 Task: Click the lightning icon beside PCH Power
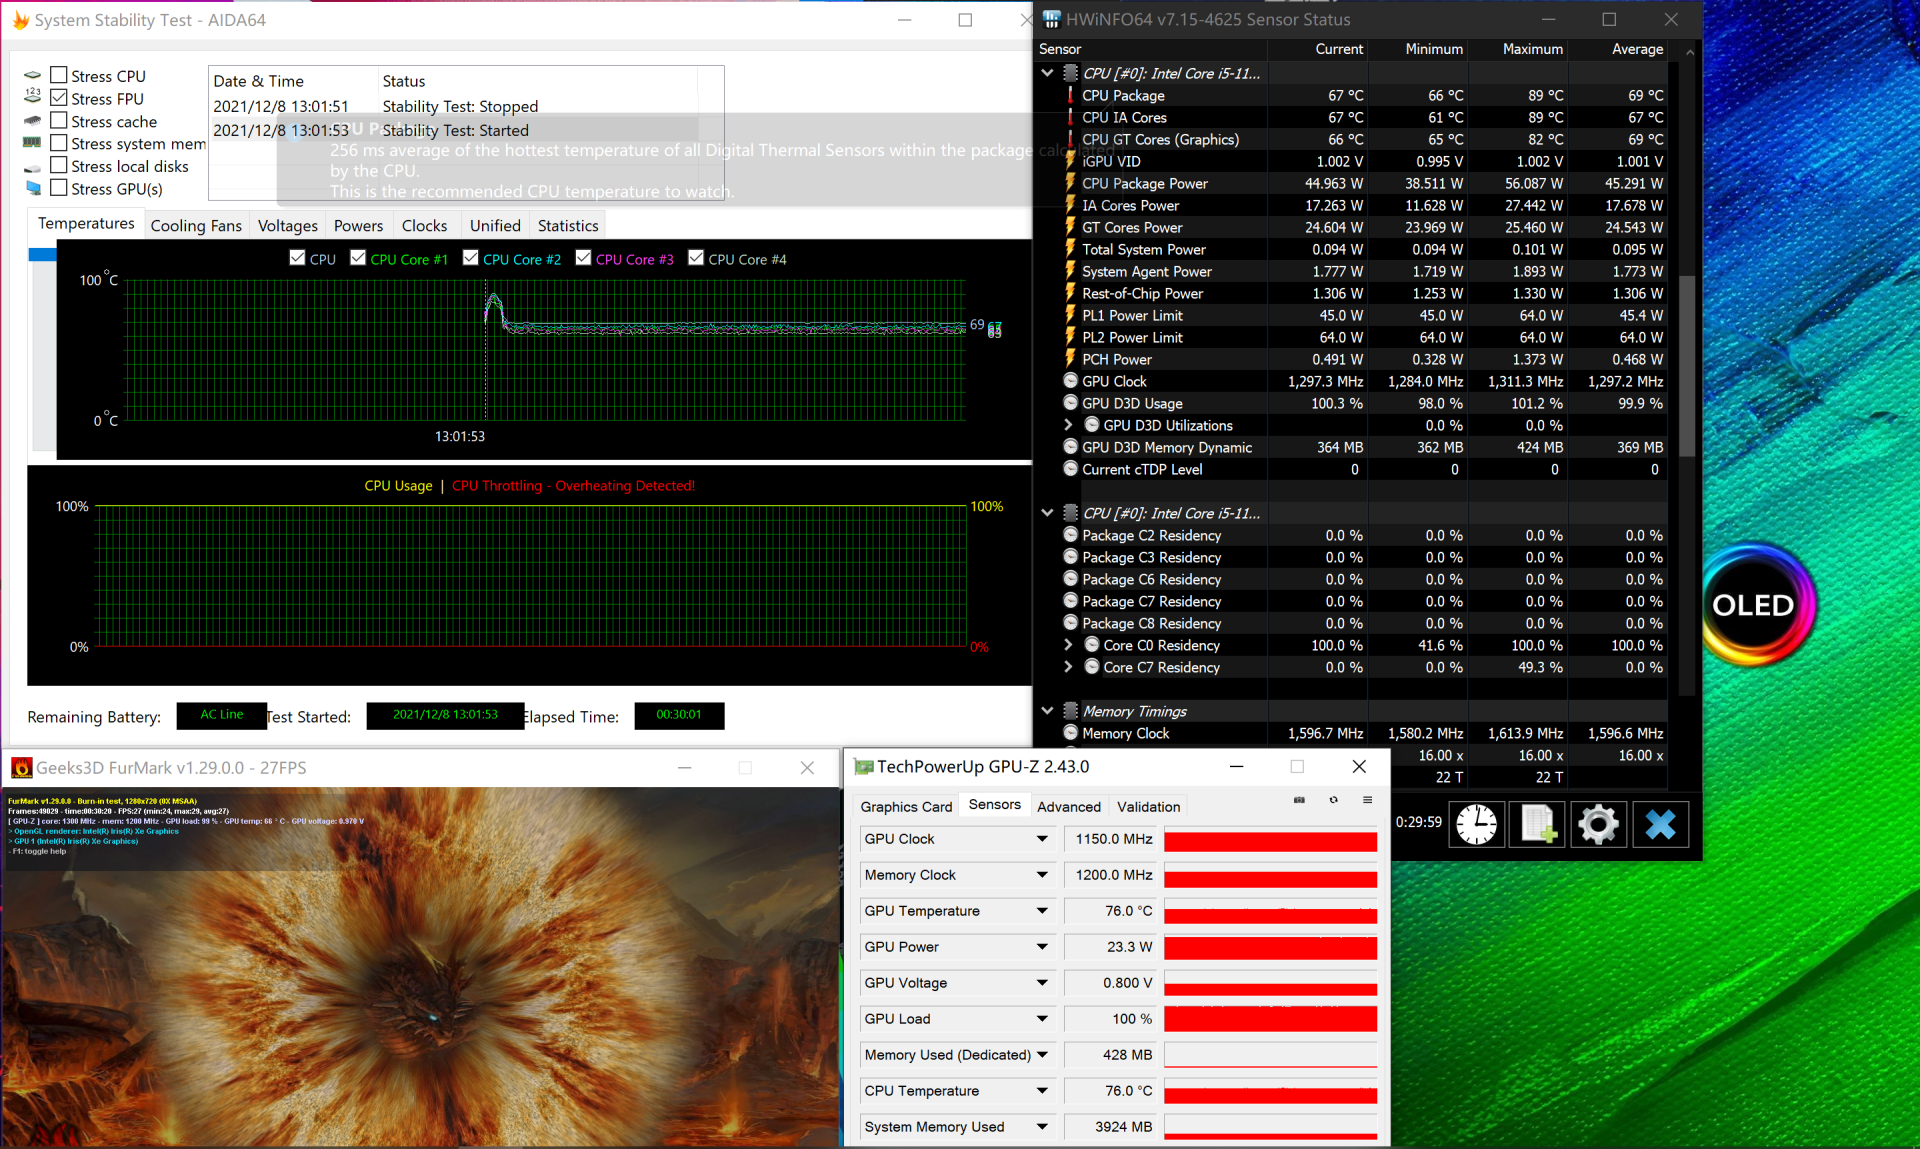[1070, 359]
